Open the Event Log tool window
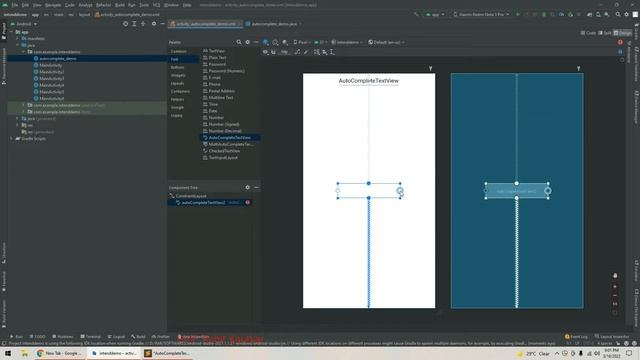 pyautogui.click(x=576, y=337)
